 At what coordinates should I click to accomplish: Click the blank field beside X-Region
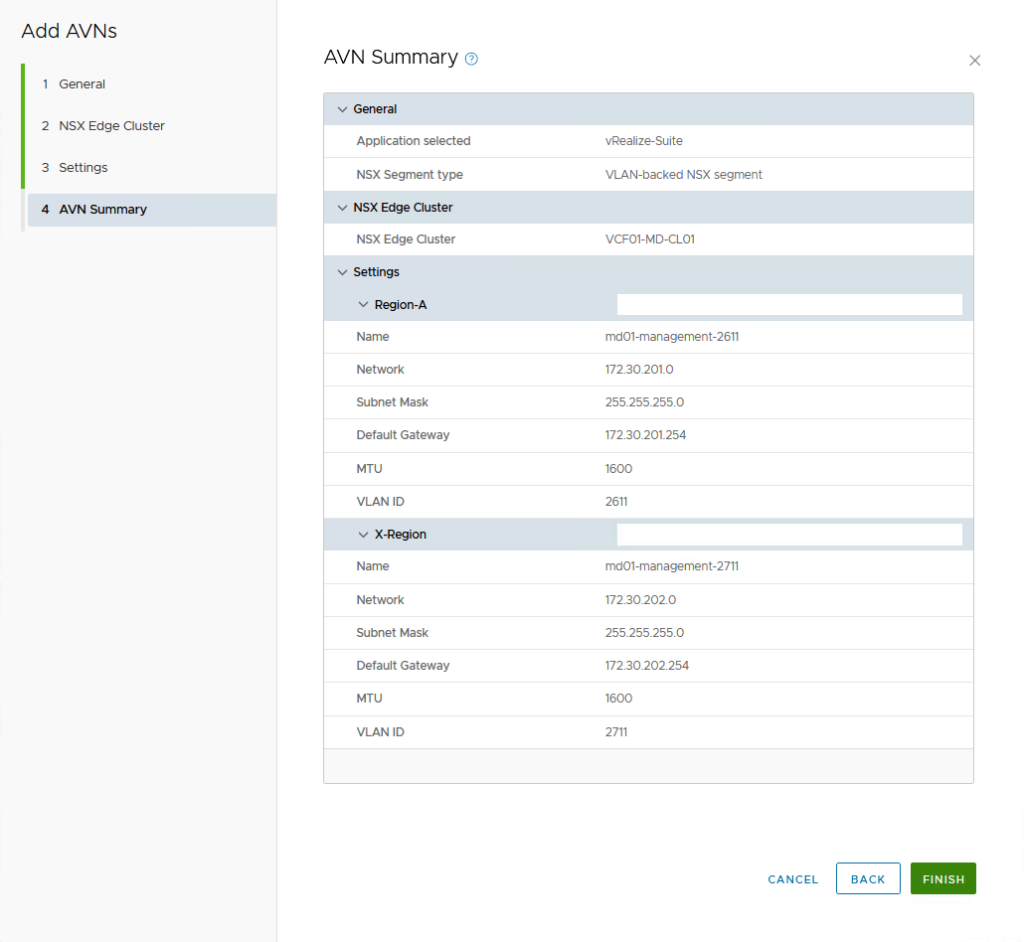(x=789, y=534)
